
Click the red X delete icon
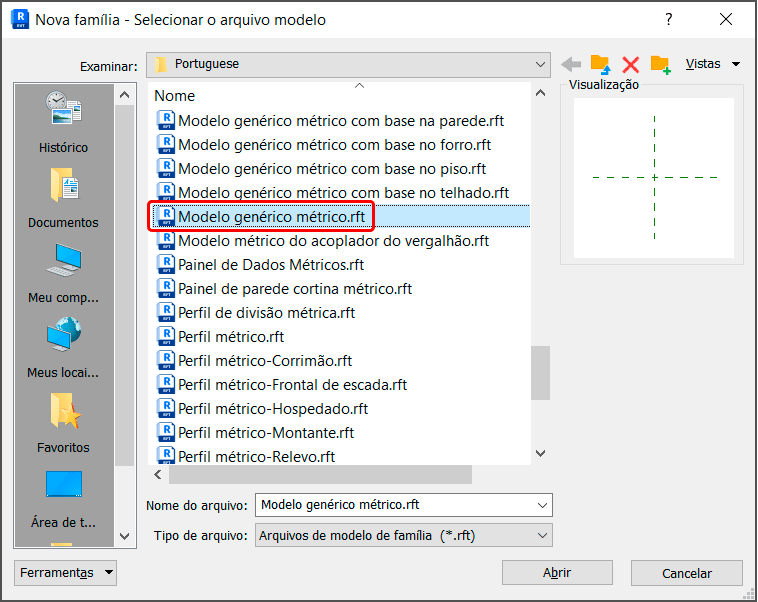click(630, 64)
